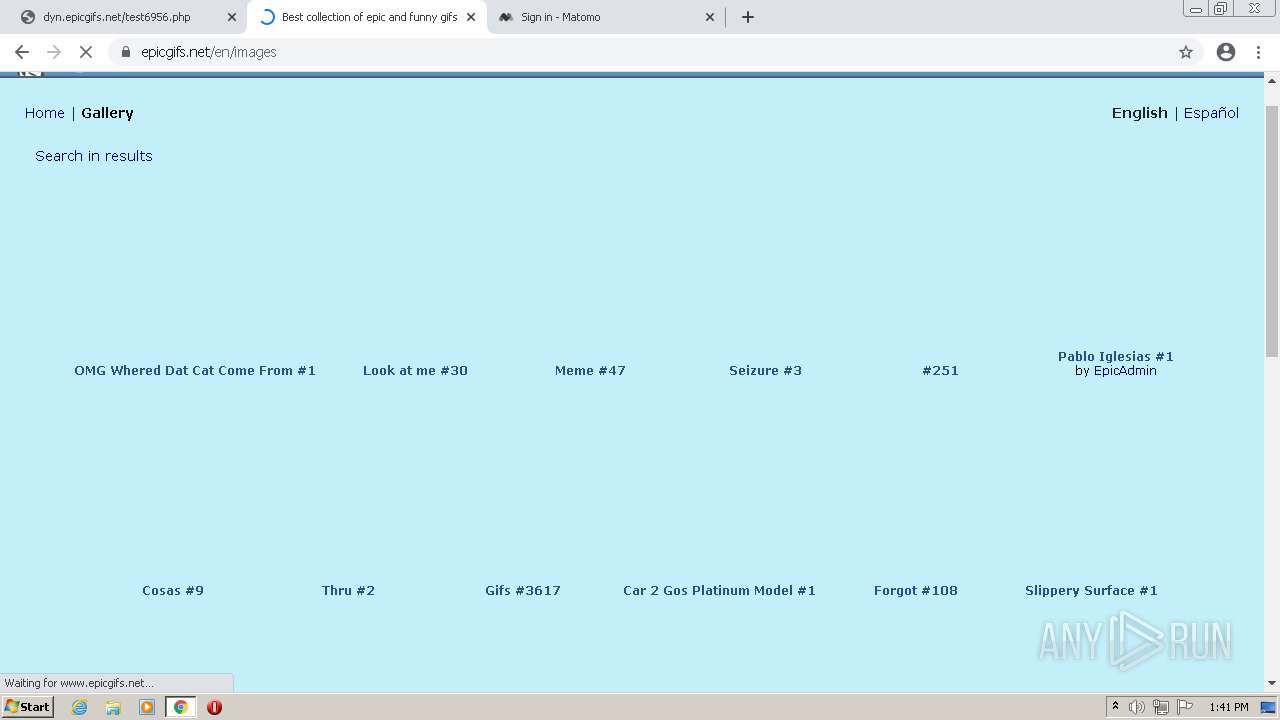Open a new tab with the plus button

[x=748, y=17]
